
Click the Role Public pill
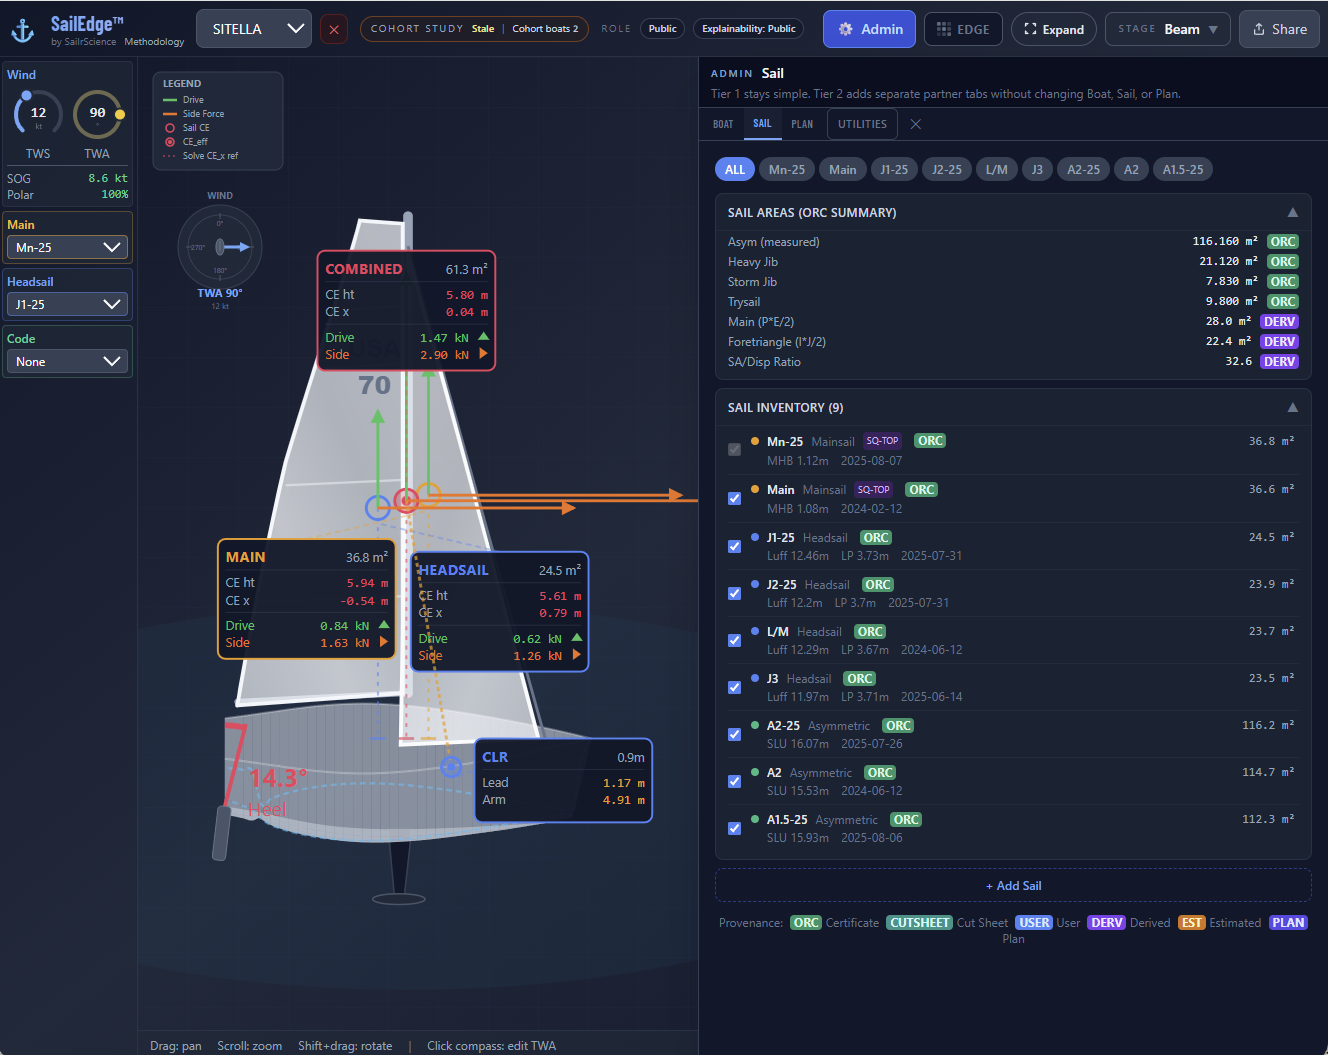662,29
